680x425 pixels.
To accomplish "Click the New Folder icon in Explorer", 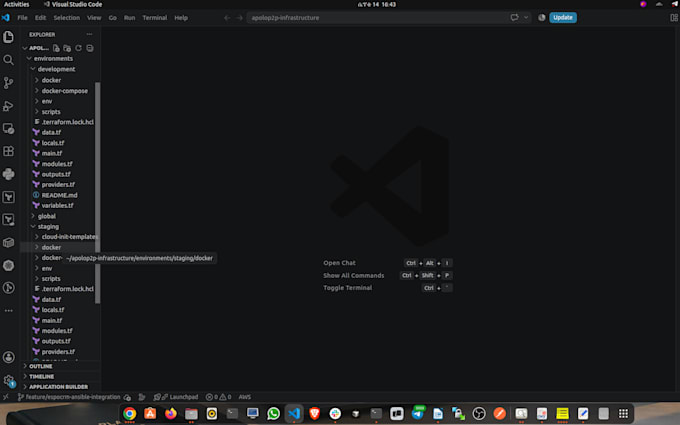I will tap(67, 48).
